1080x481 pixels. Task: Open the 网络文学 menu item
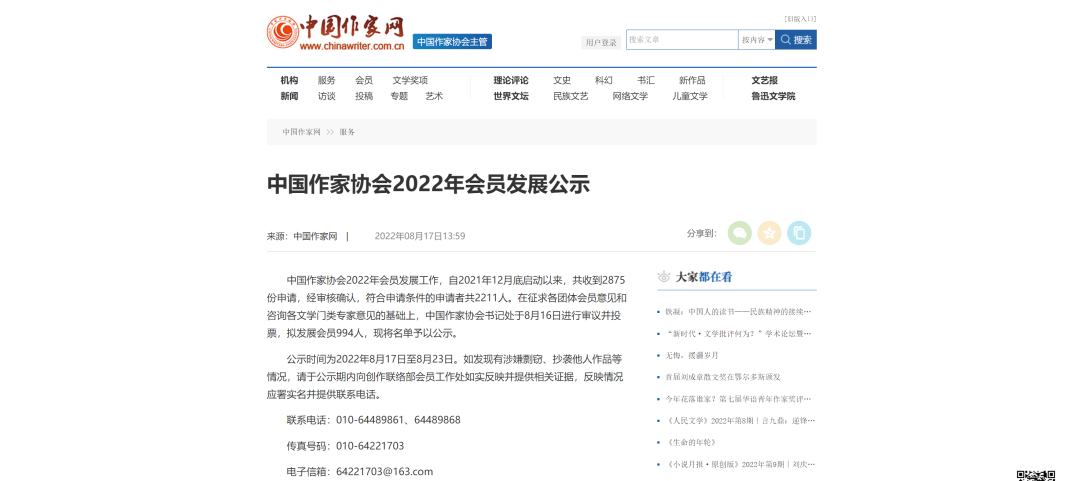coord(630,96)
